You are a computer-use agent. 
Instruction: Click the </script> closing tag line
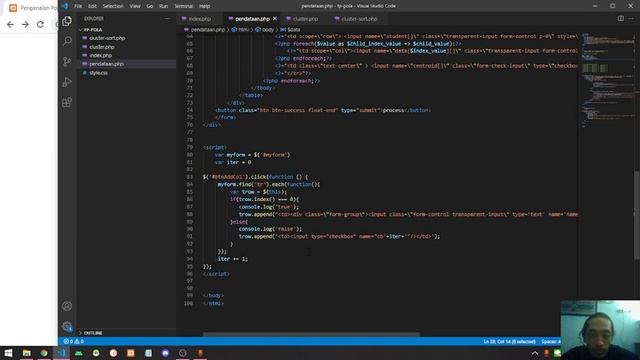[216, 274]
